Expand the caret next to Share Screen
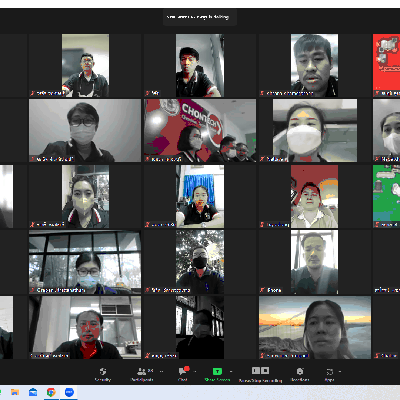 point(231,371)
